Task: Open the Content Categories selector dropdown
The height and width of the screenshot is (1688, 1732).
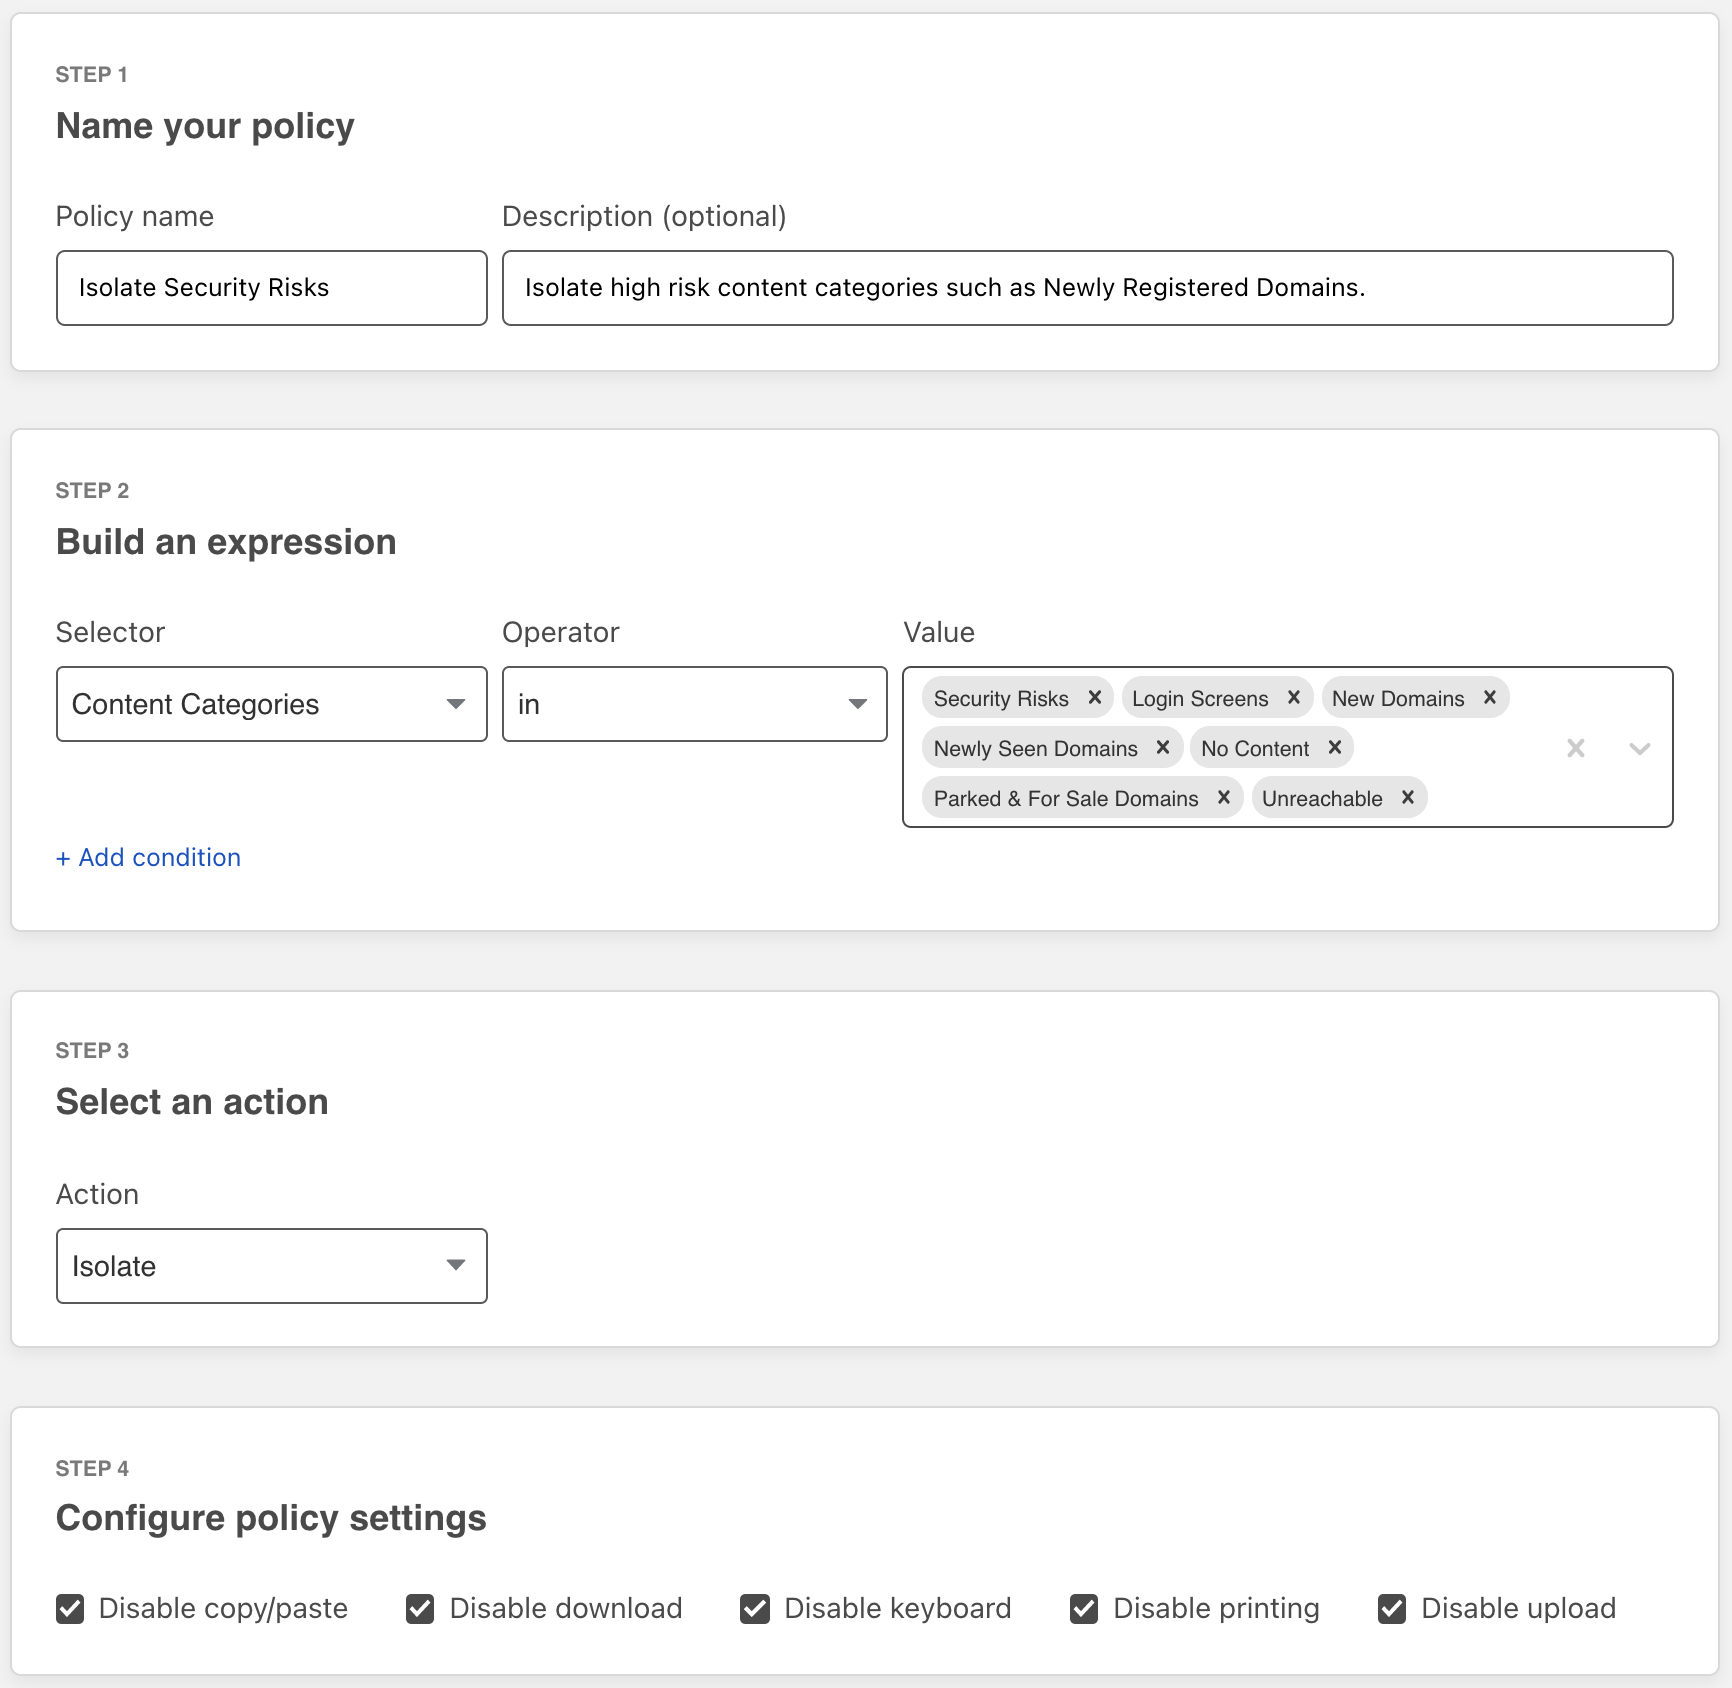Action: coord(271,704)
